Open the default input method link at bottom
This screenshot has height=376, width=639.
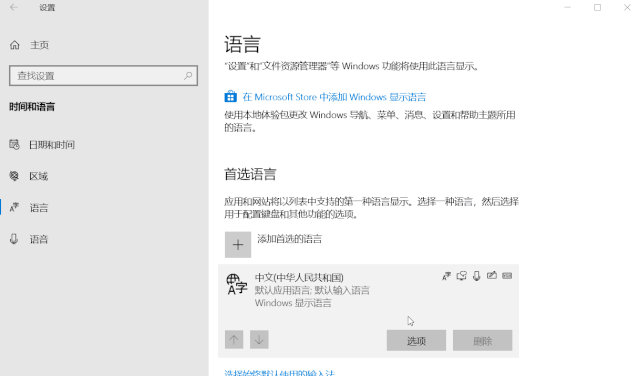[280, 373]
